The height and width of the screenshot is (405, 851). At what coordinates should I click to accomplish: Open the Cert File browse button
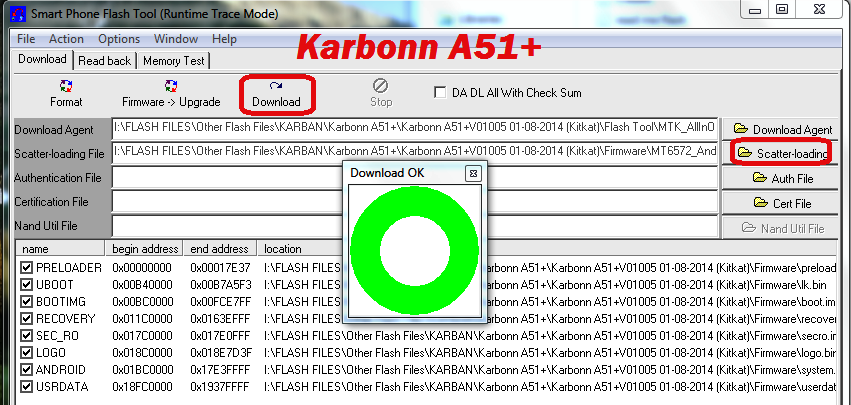[780, 204]
